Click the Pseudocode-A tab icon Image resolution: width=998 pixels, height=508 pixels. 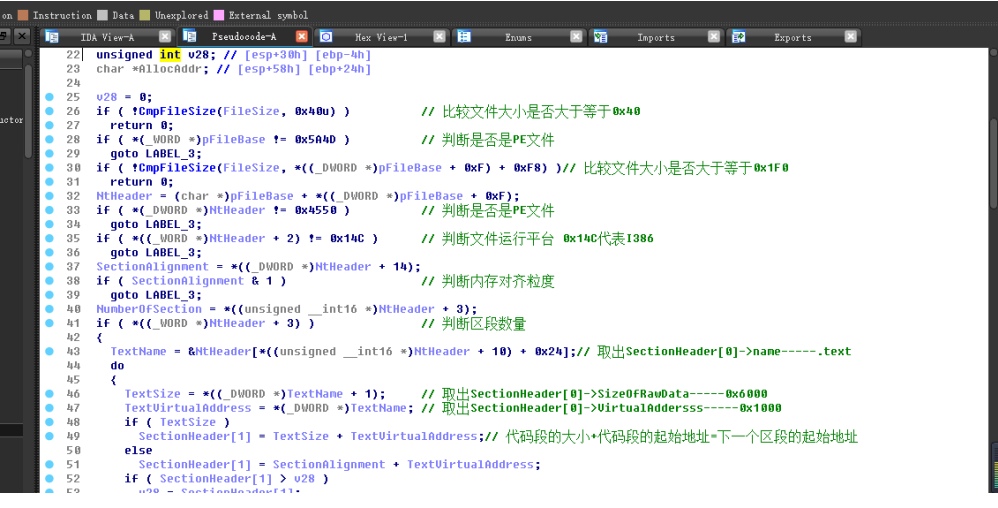coord(189,37)
